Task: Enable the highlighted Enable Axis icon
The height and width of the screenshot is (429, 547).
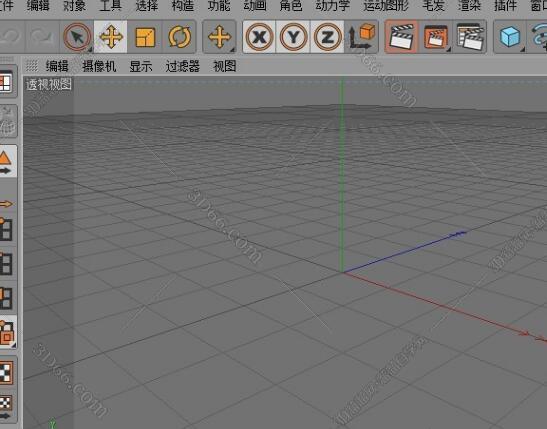Action: click(7, 332)
